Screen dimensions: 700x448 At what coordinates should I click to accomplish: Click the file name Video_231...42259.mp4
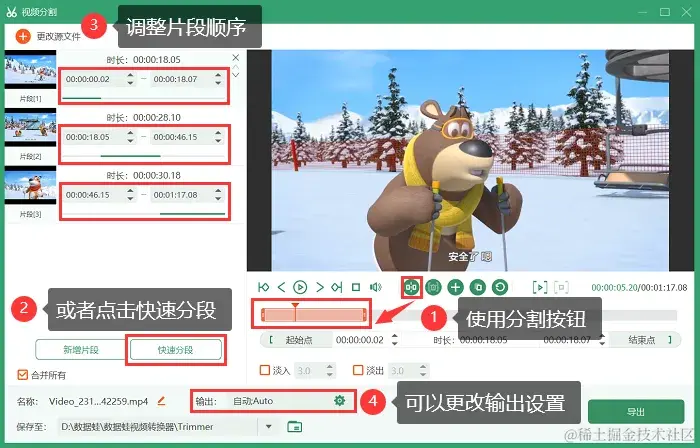point(98,401)
